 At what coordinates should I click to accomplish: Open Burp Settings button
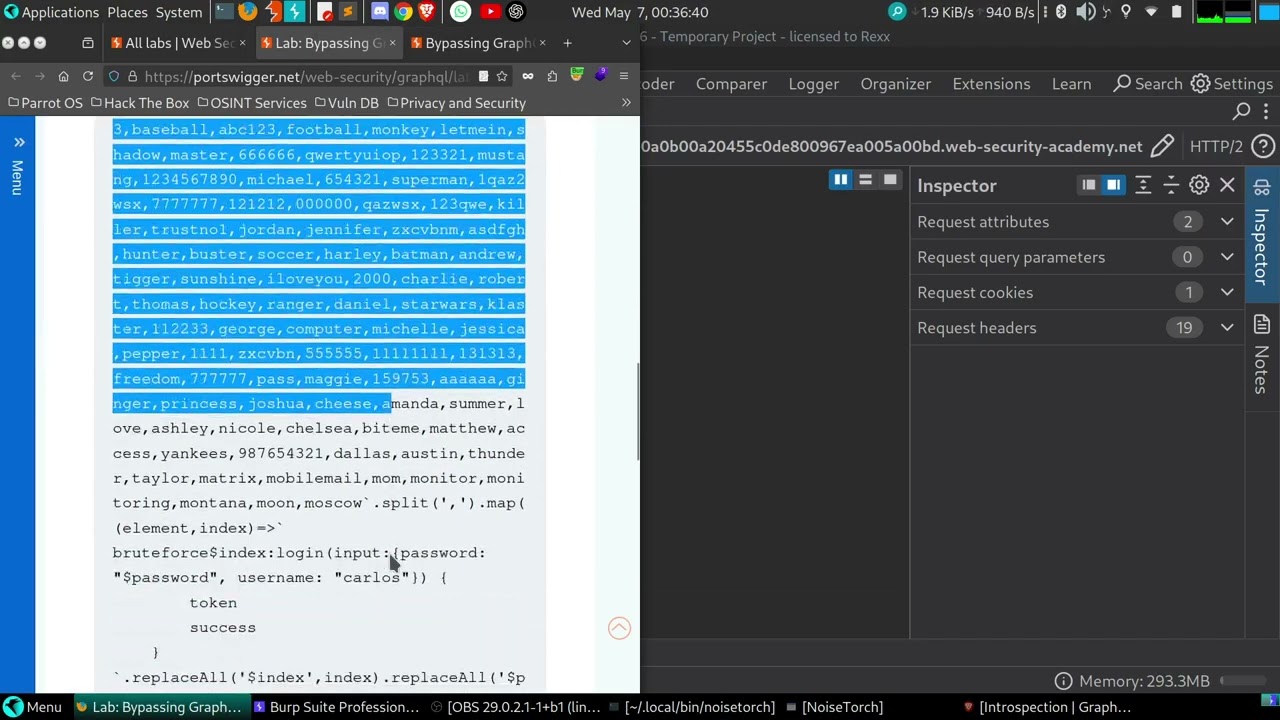click(1231, 84)
